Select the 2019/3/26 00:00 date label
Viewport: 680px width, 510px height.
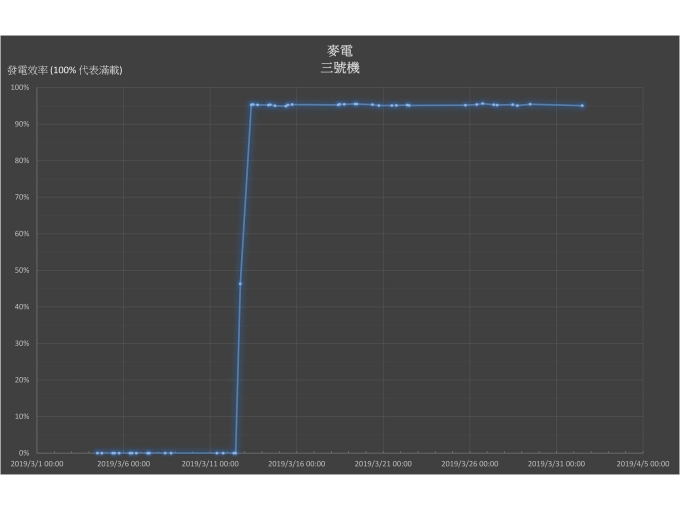click(469, 464)
